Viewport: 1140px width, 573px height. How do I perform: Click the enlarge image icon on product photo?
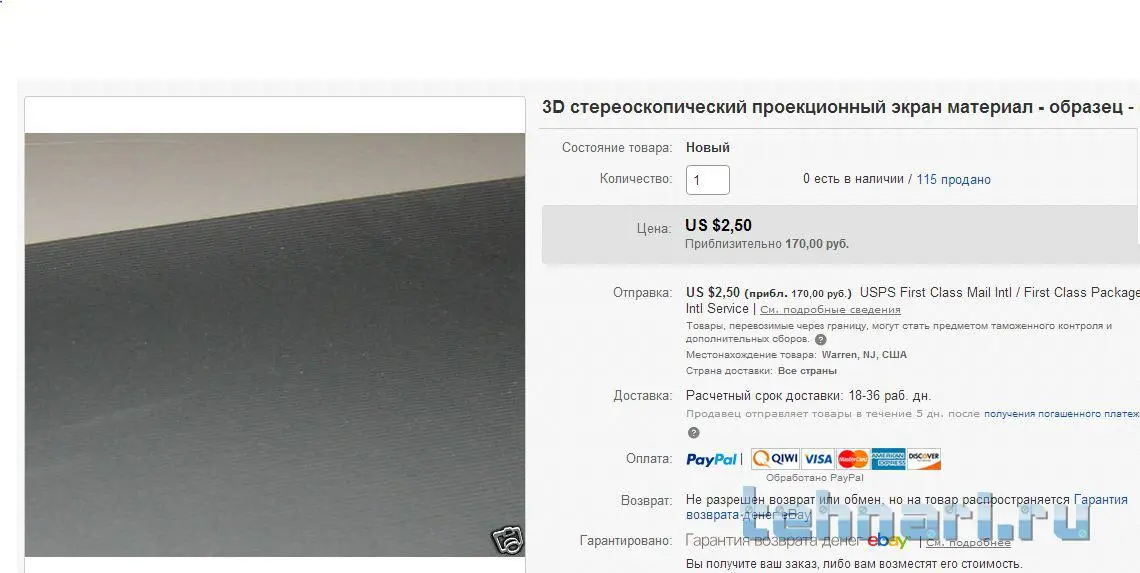507,540
